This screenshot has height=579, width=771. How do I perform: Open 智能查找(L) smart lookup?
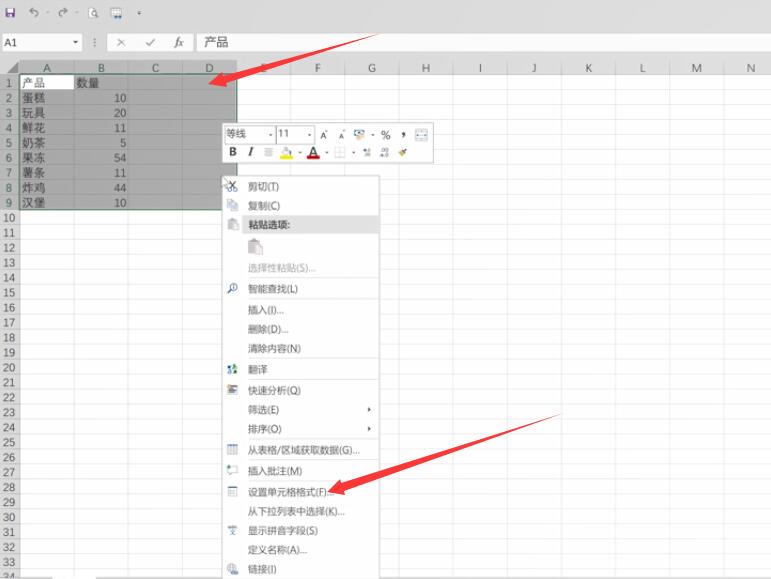pos(301,289)
